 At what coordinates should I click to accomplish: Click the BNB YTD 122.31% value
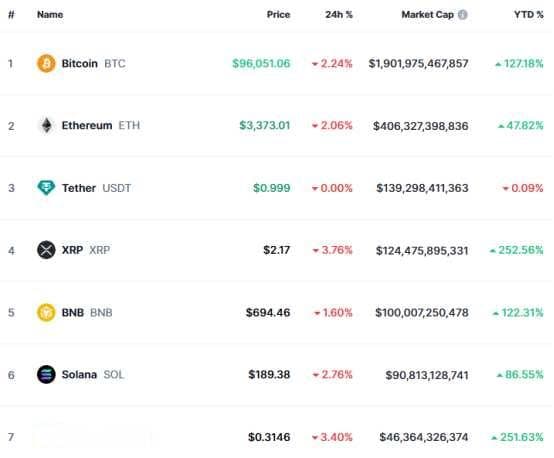(x=518, y=313)
